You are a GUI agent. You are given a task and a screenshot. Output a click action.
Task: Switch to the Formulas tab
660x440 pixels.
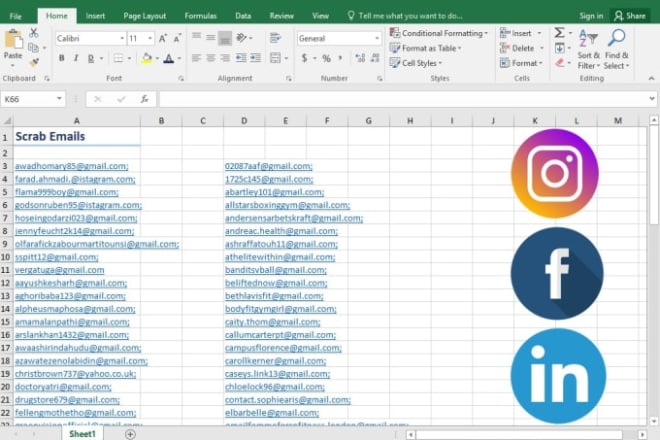click(200, 16)
